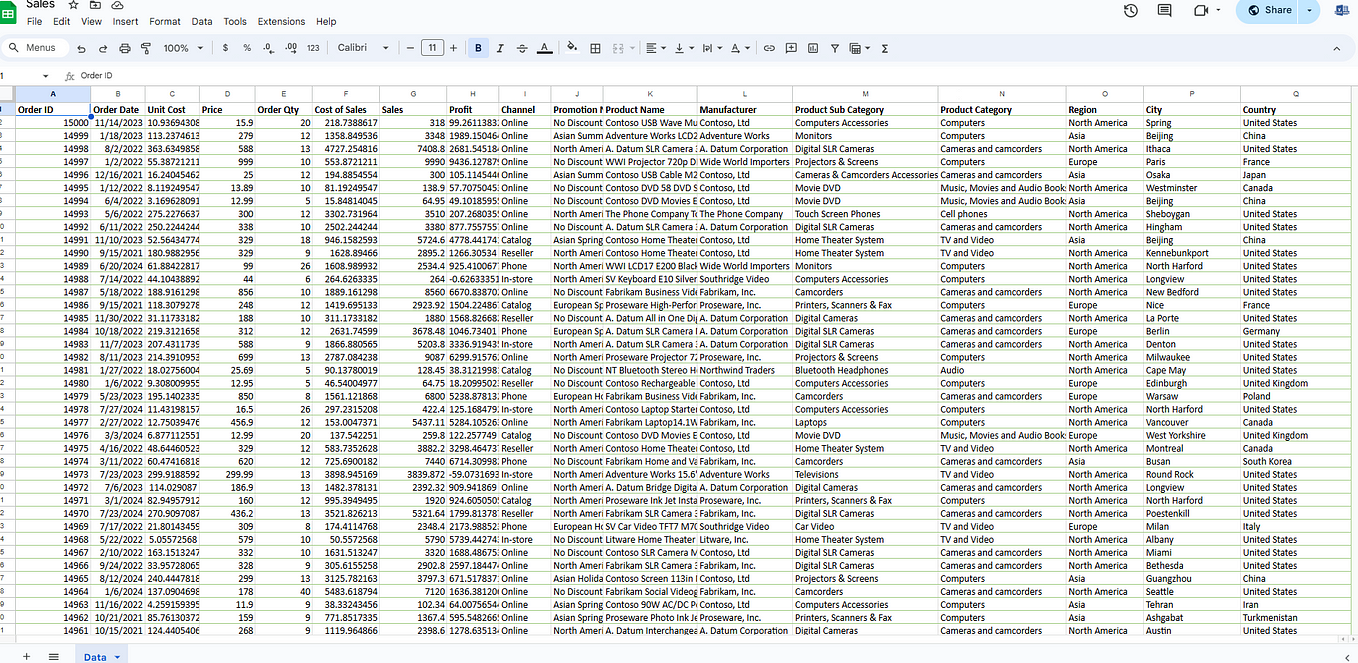
Task: Expand the meeting options arrow
Action: (1219, 10)
